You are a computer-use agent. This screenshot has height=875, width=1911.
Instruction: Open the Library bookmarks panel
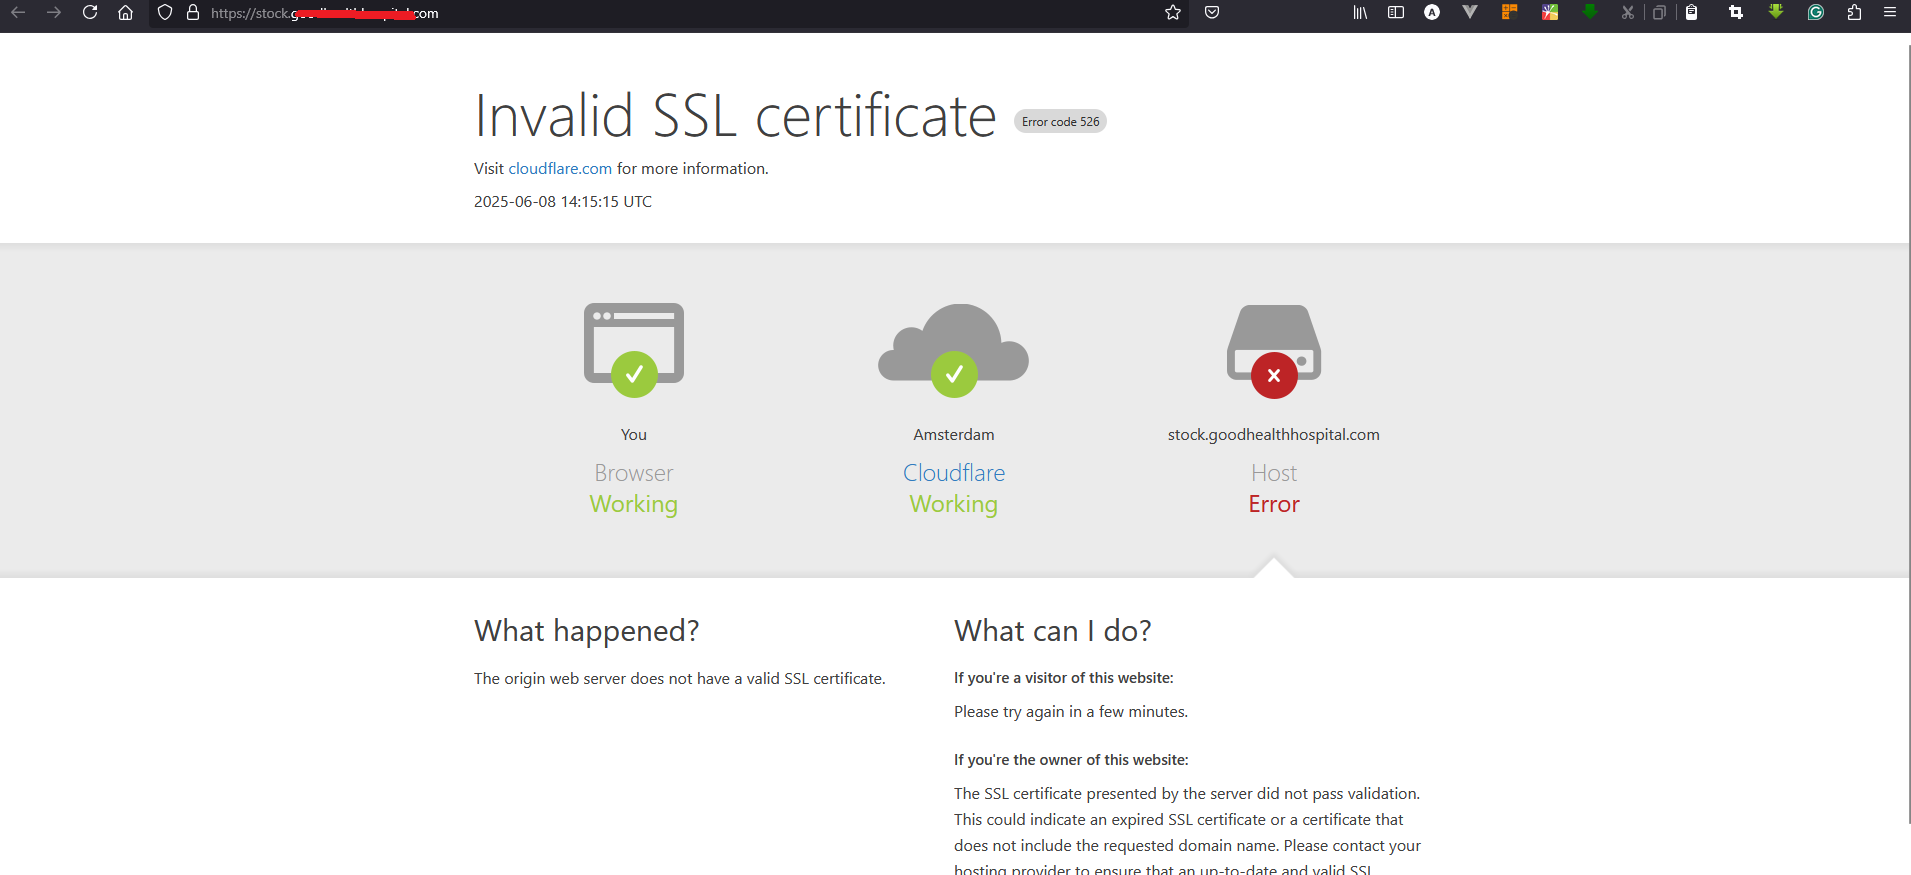tap(1360, 13)
